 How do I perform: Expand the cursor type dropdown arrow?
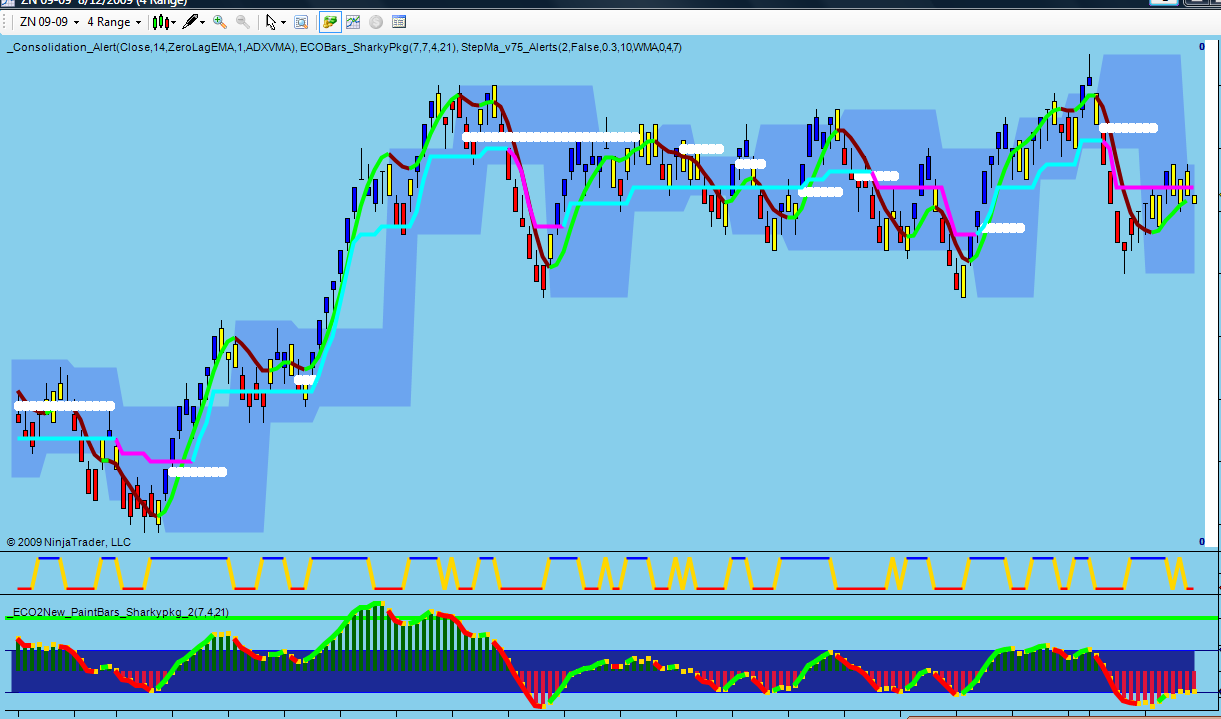click(x=283, y=22)
